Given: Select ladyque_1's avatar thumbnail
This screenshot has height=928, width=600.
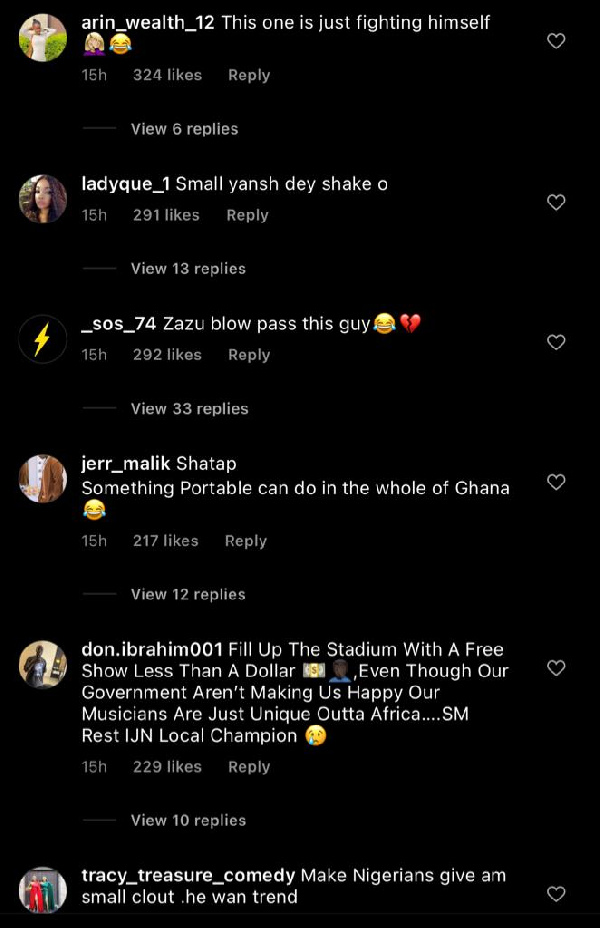Looking at the screenshot, I should [42, 198].
